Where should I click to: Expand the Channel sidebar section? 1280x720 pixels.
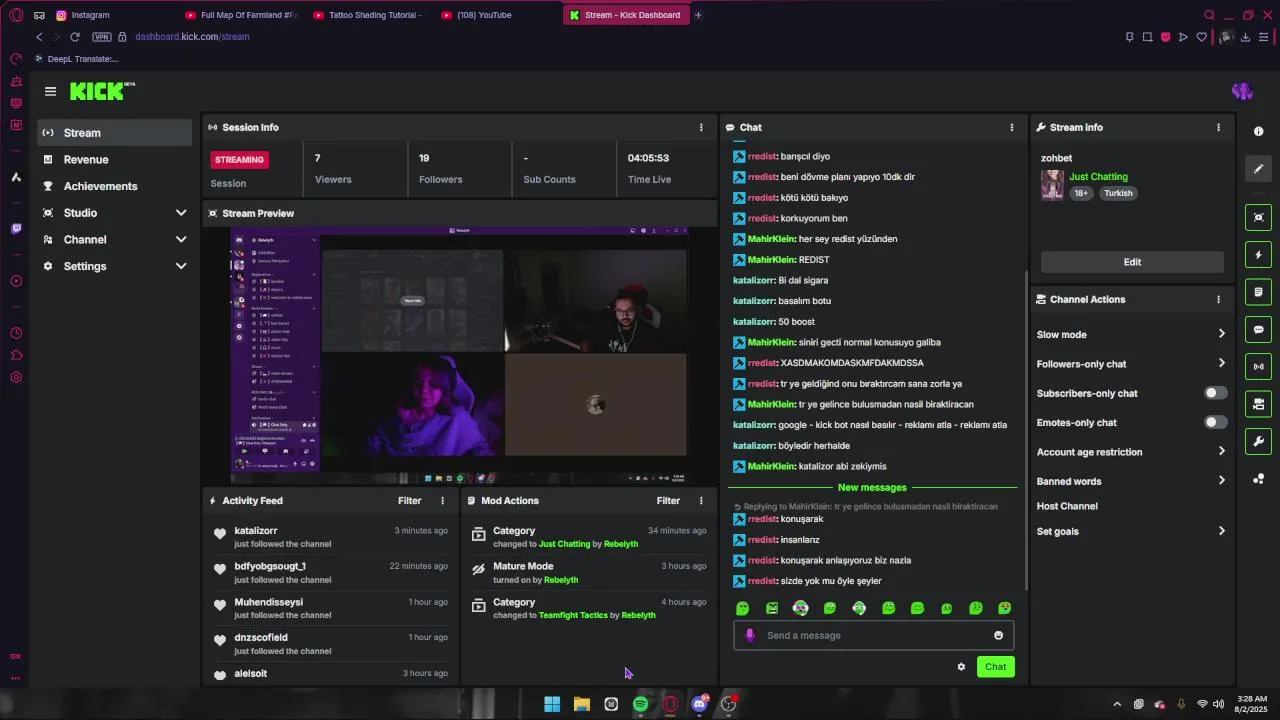[181, 240]
